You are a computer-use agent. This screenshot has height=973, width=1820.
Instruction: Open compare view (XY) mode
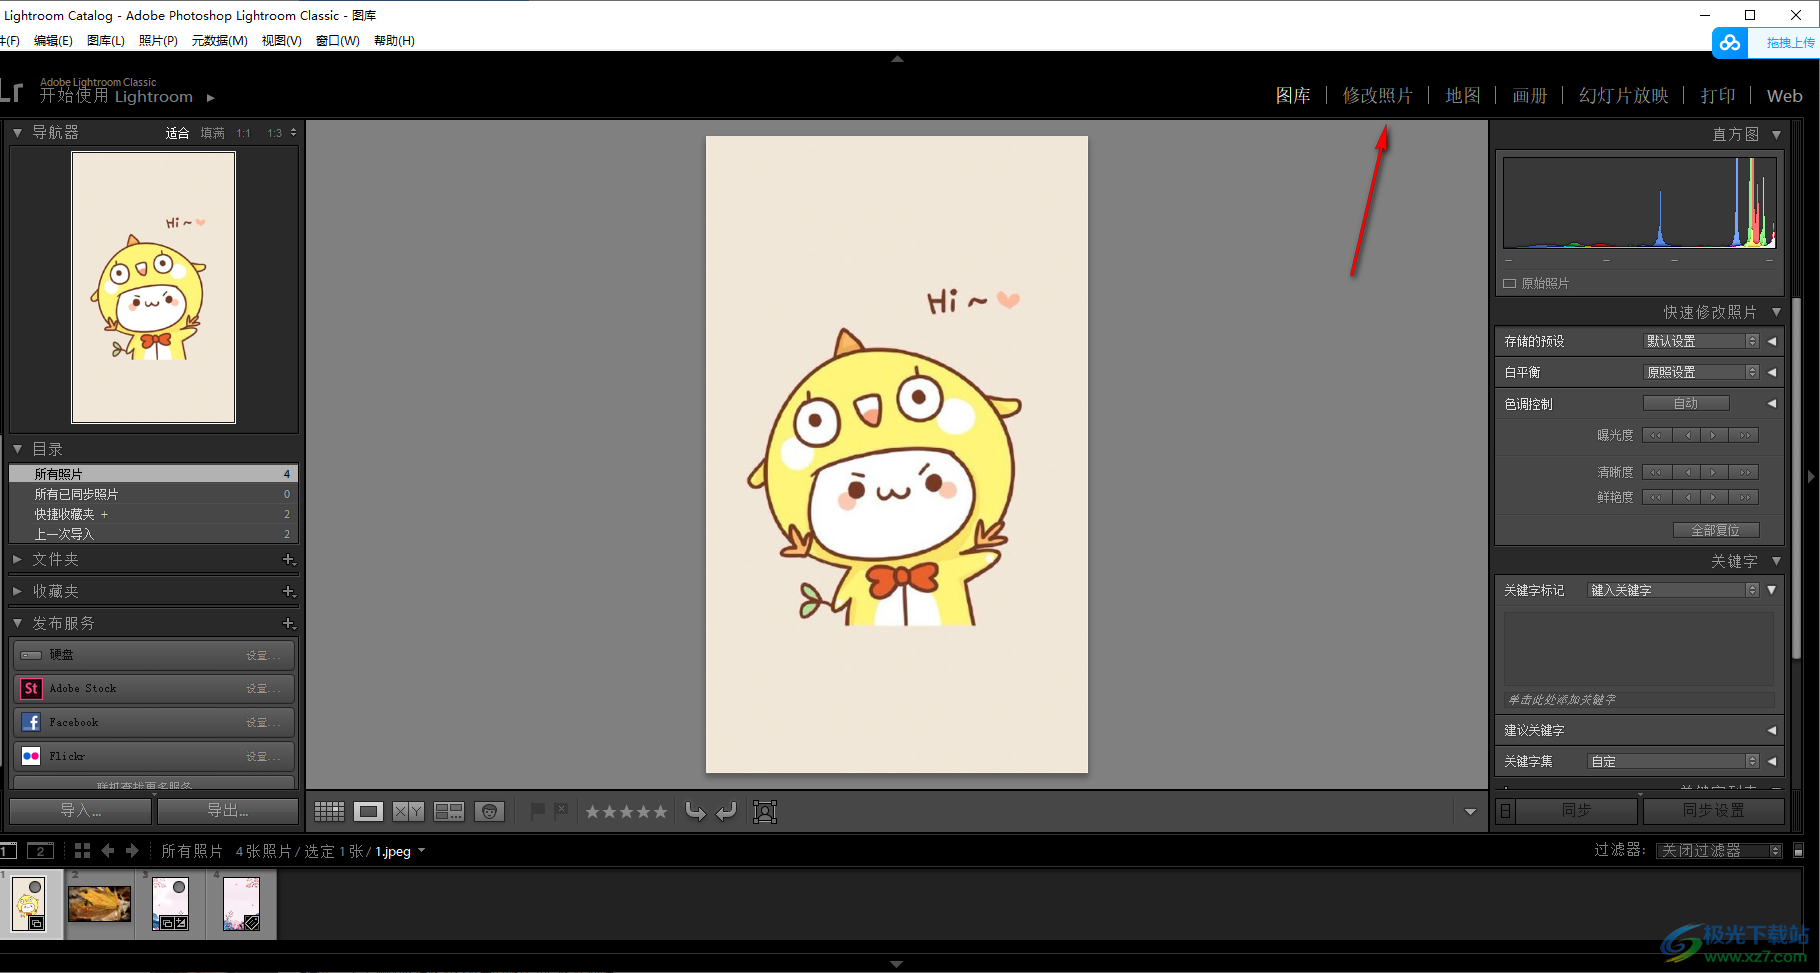coord(408,811)
